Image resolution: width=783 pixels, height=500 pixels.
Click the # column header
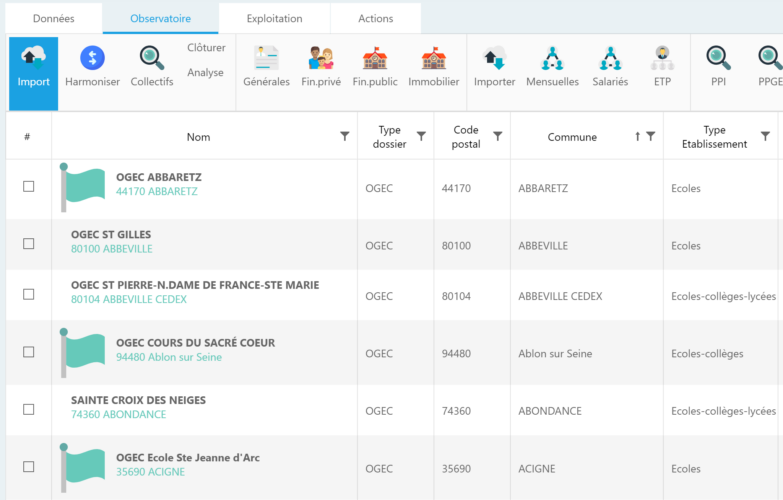click(x=27, y=137)
